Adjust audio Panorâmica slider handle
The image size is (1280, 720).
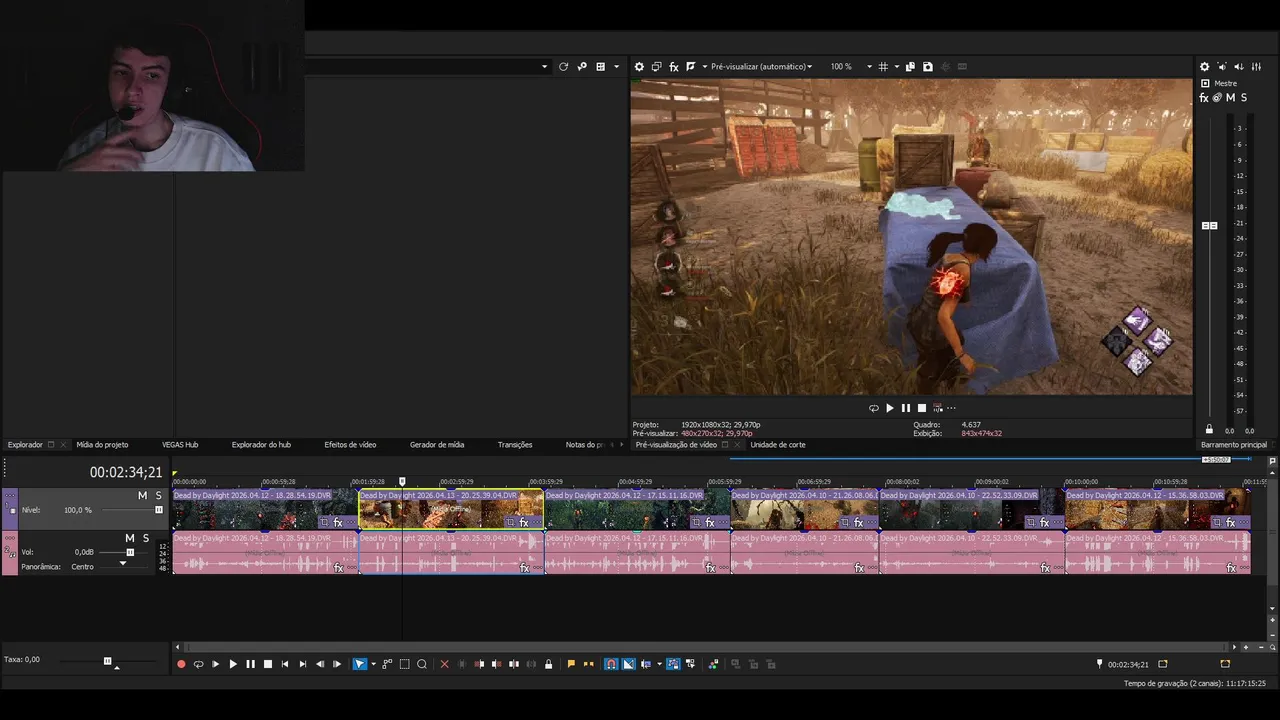[123, 565]
